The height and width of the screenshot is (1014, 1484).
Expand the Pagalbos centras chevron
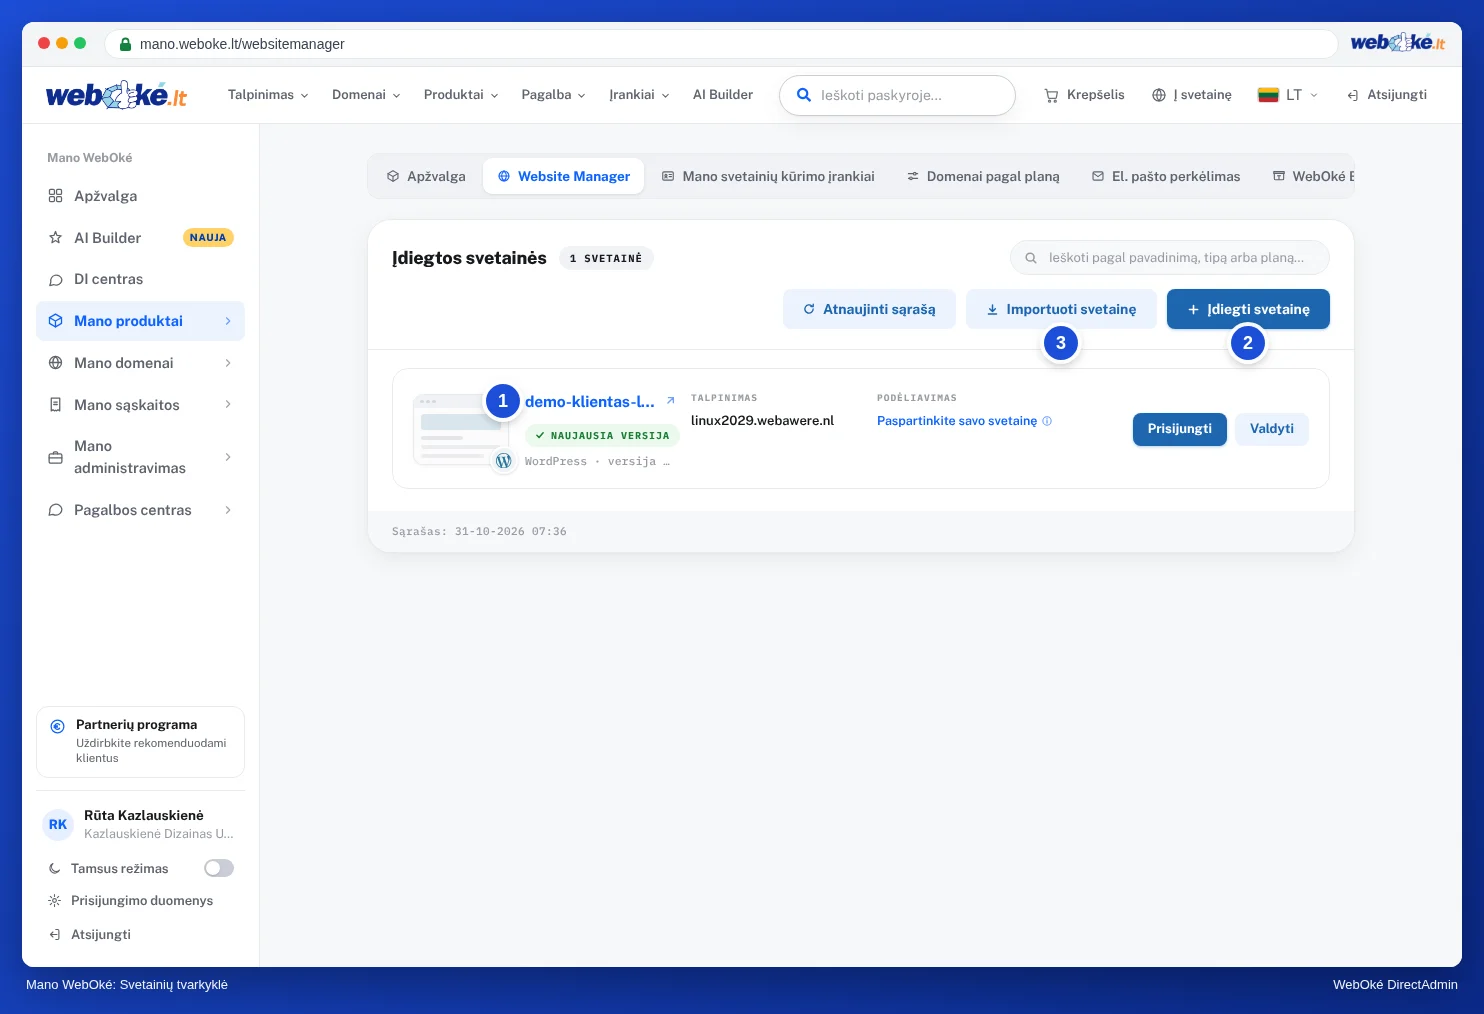click(x=228, y=510)
